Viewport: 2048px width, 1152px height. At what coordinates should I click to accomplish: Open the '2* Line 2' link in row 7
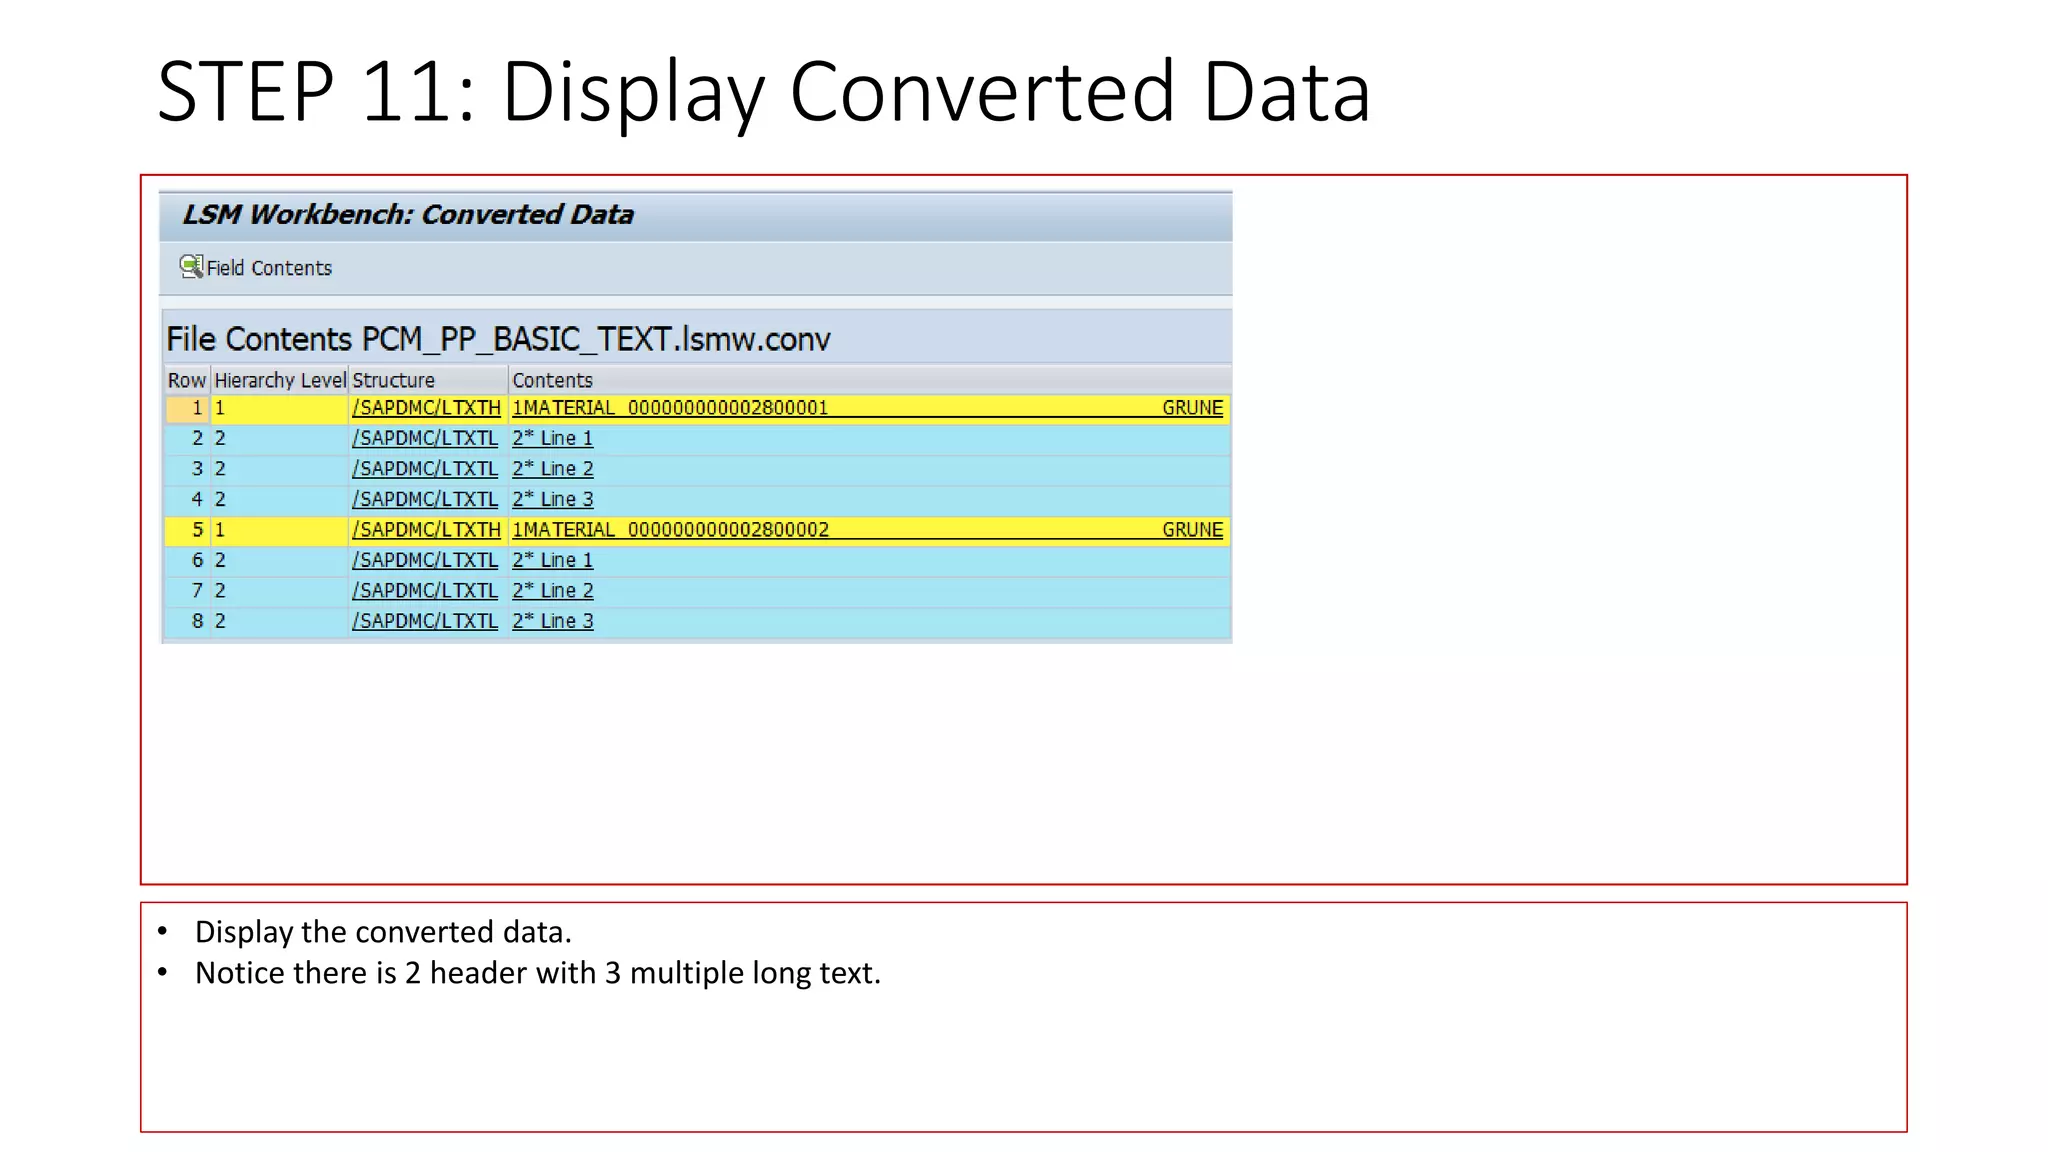pyautogui.click(x=552, y=591)
